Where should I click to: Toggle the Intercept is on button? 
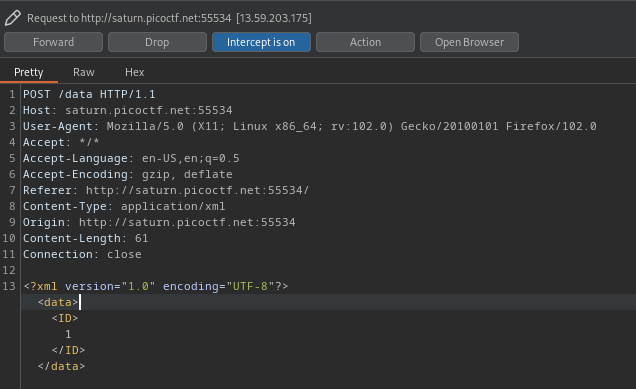(261, 42)
